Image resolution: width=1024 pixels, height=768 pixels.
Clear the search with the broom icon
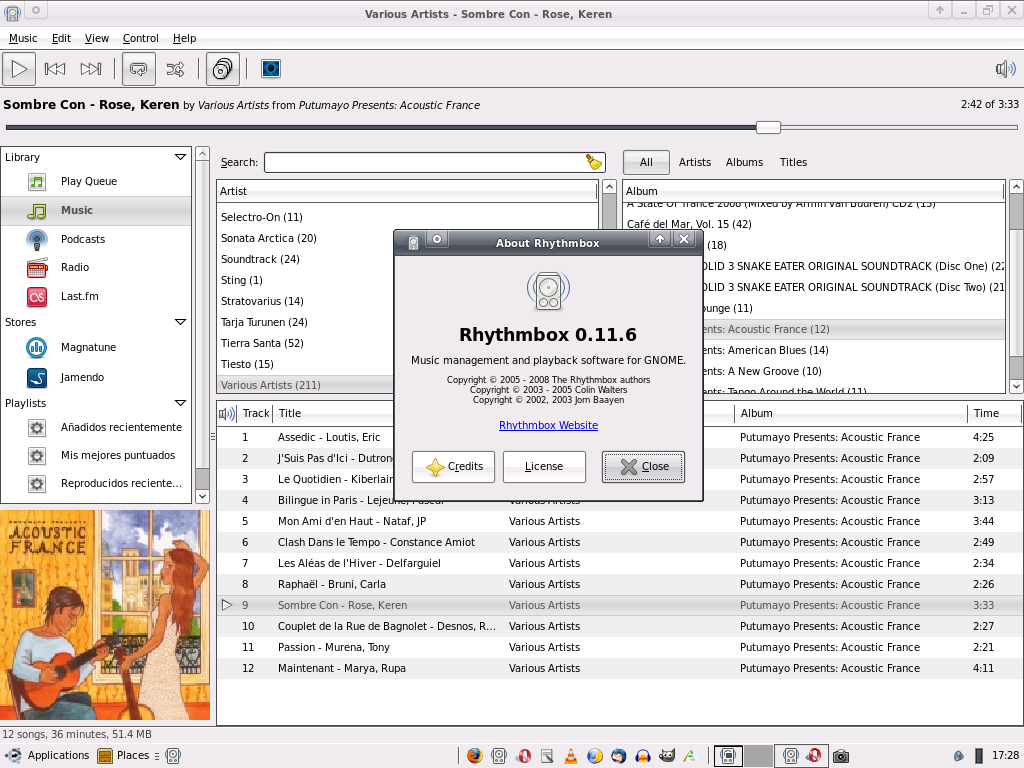594,162
